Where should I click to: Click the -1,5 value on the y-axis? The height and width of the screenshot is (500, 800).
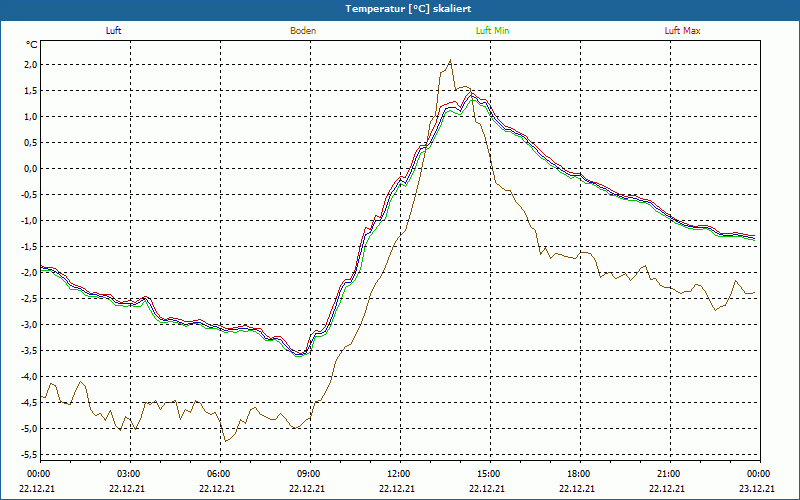coord(28,247)
